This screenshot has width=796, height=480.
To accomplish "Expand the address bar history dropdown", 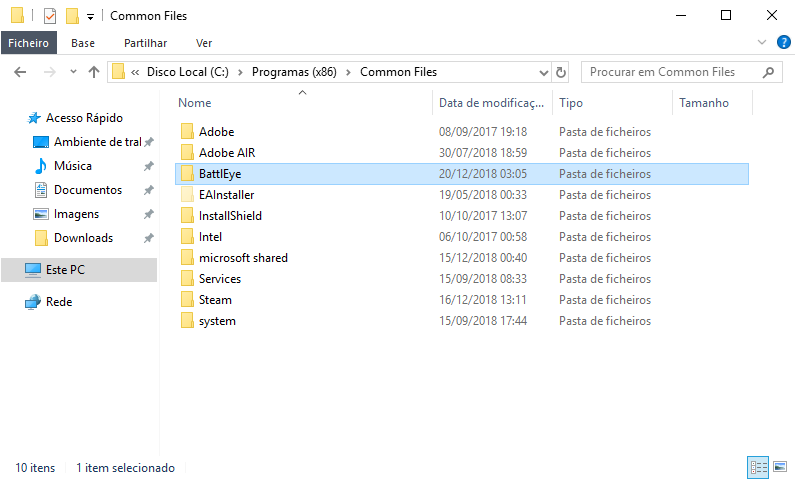I will 544,72.
